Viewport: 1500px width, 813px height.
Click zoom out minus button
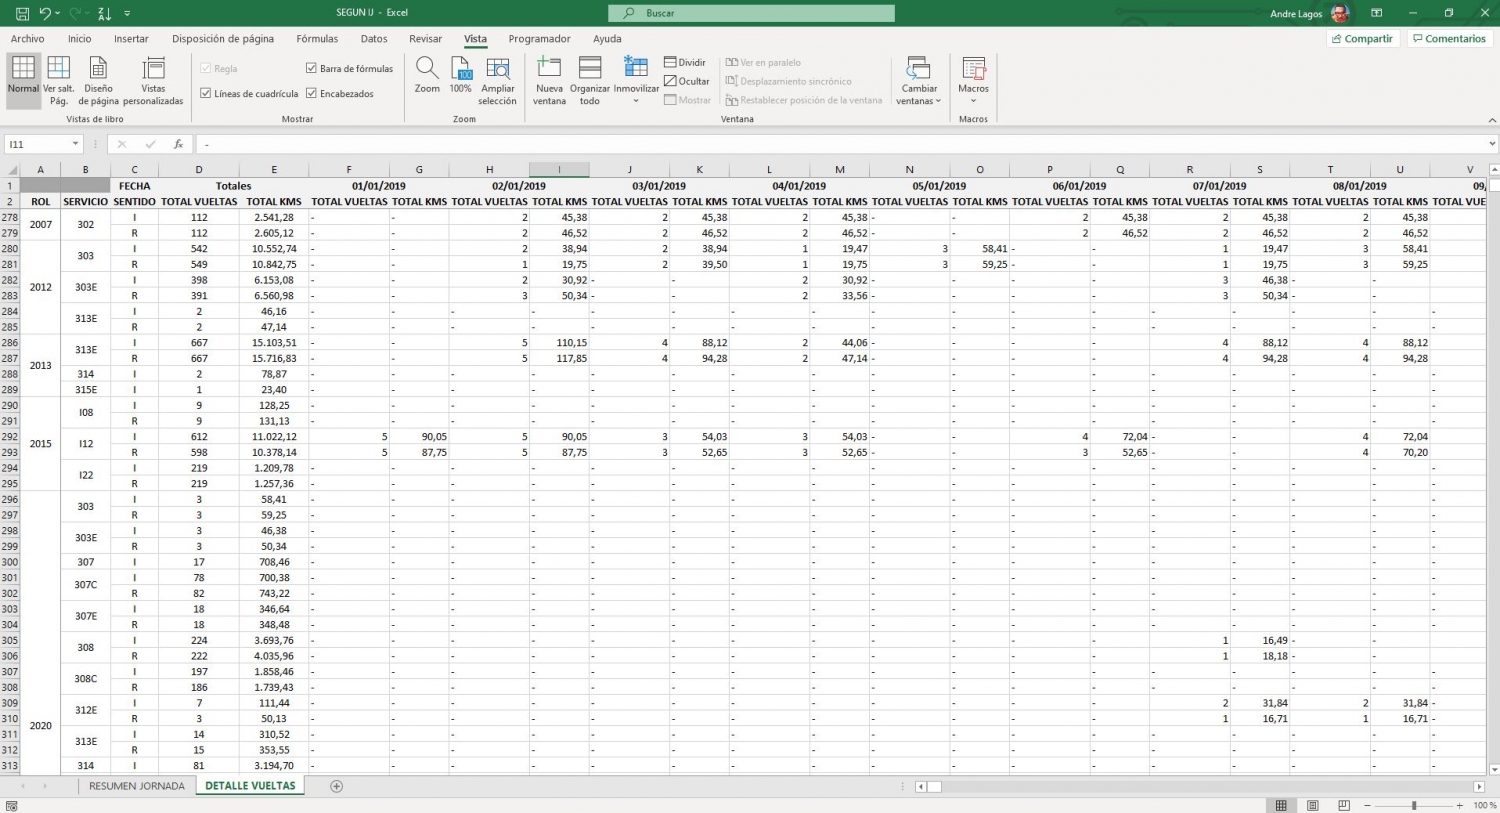[x=1367, y=805]
